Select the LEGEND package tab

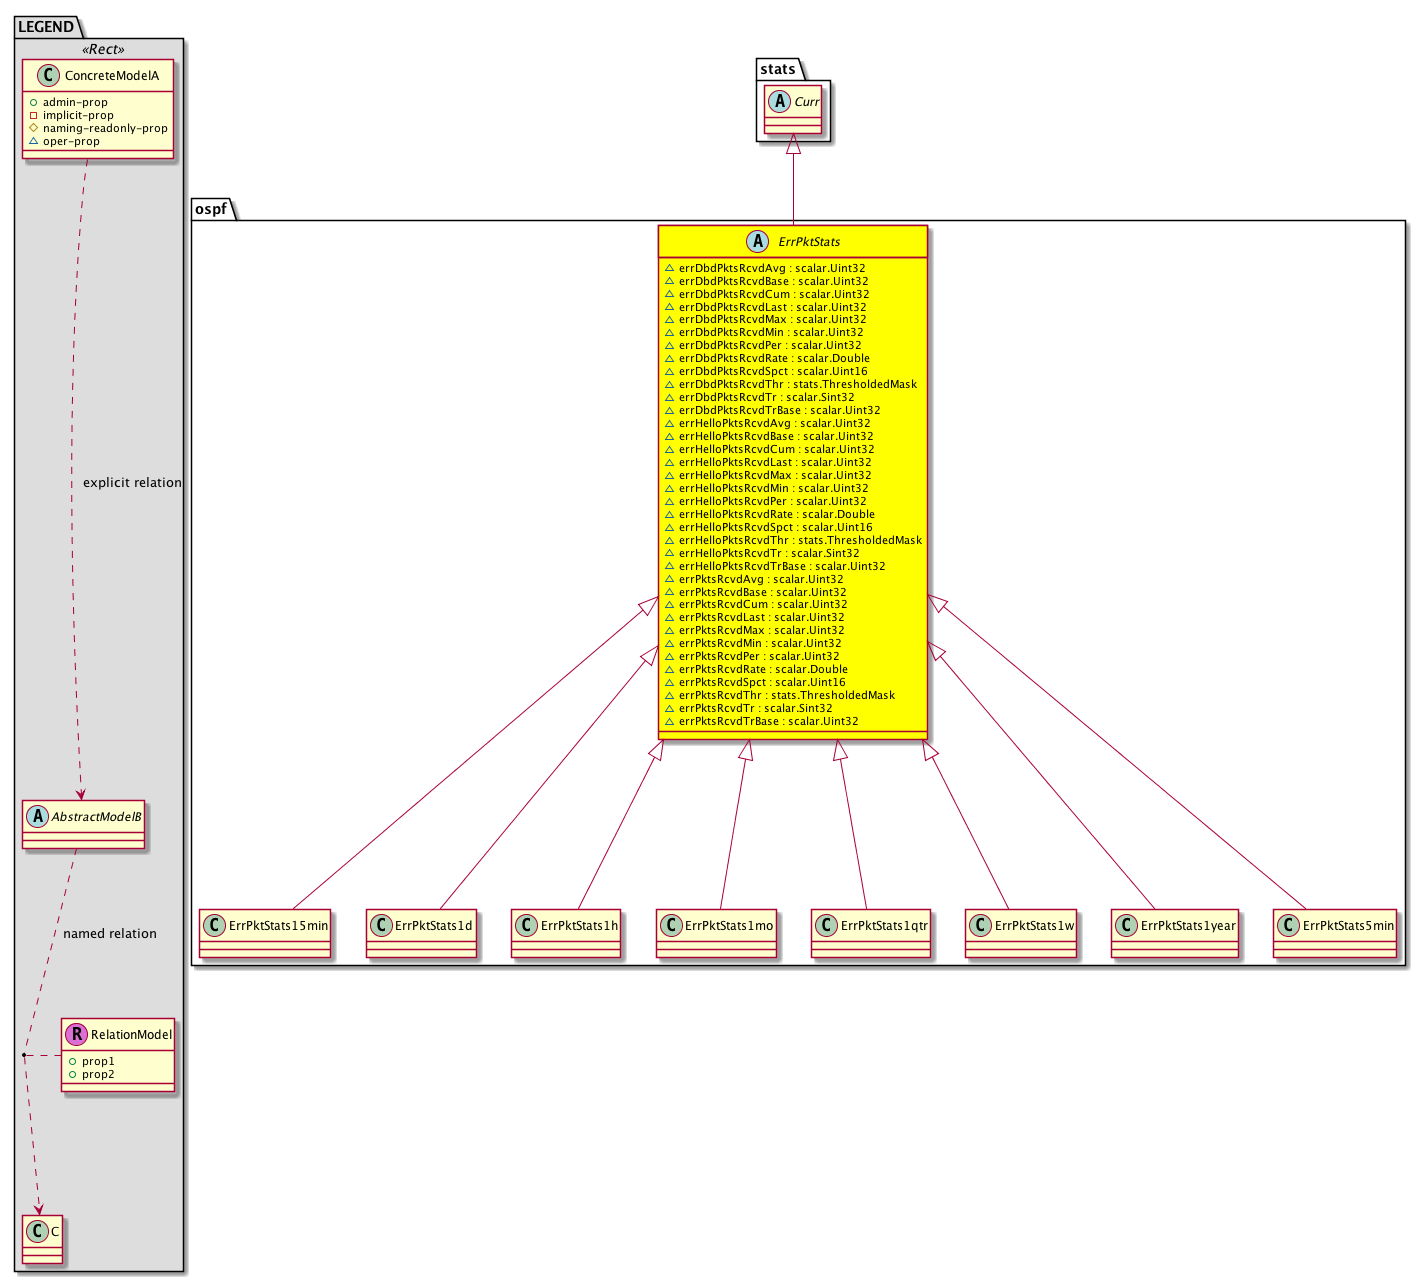[x=46, y=27]
